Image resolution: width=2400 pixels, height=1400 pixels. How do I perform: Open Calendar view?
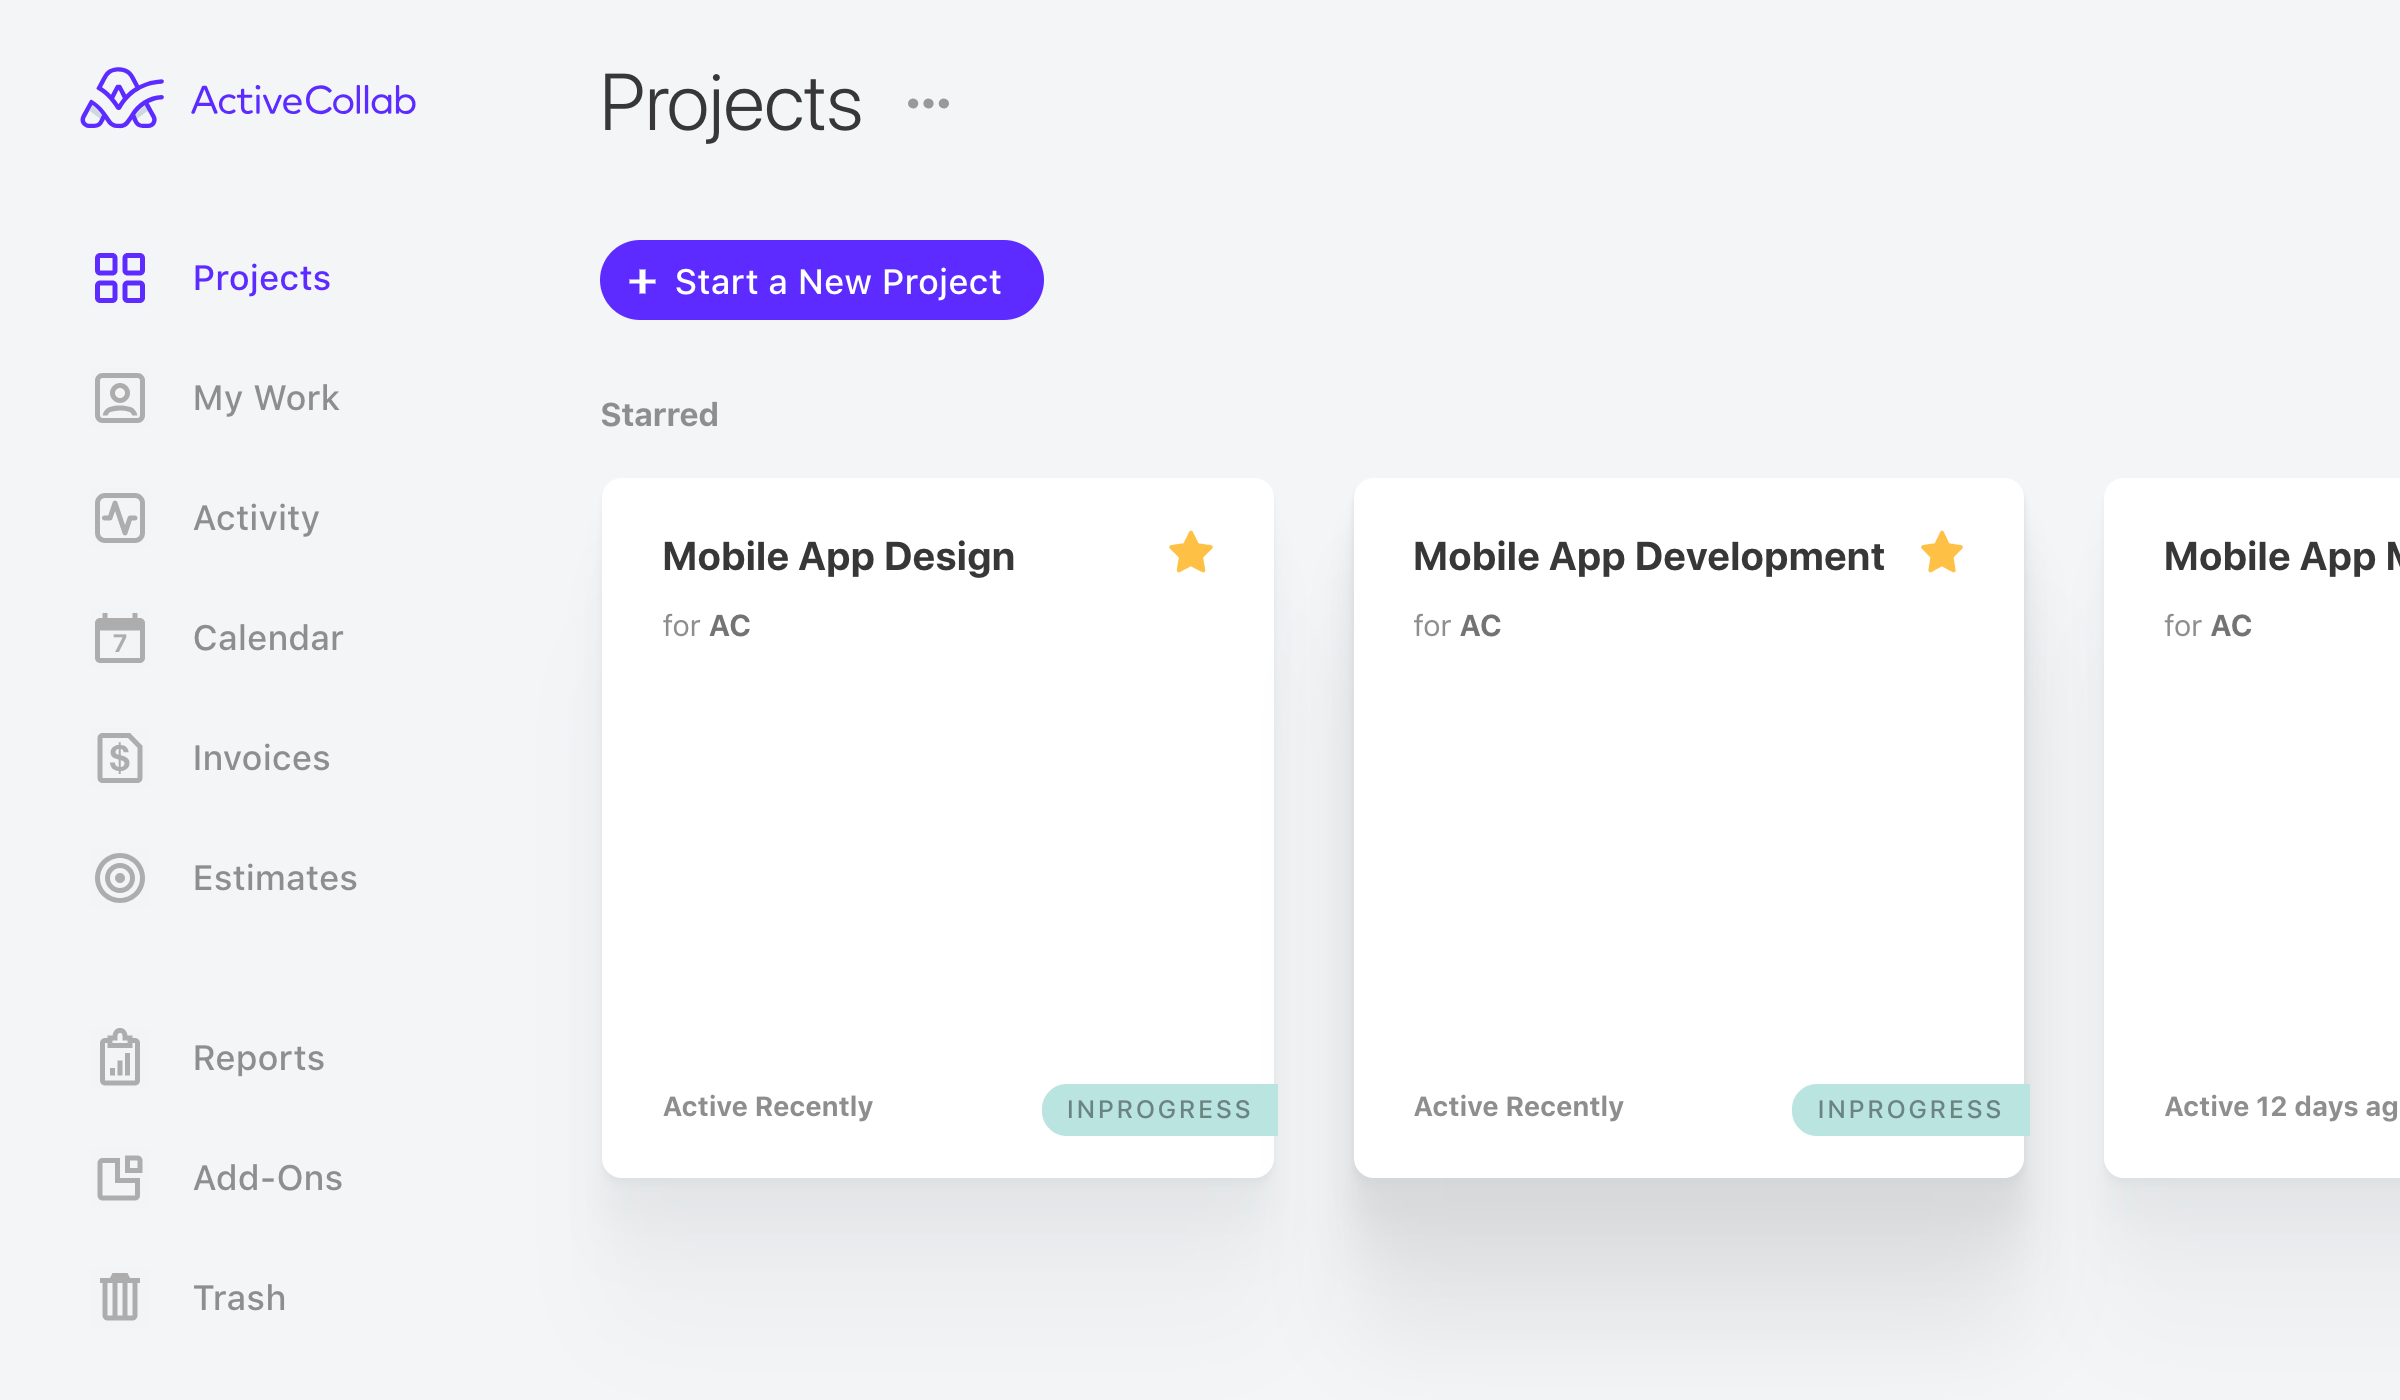(x=268, y=637)
